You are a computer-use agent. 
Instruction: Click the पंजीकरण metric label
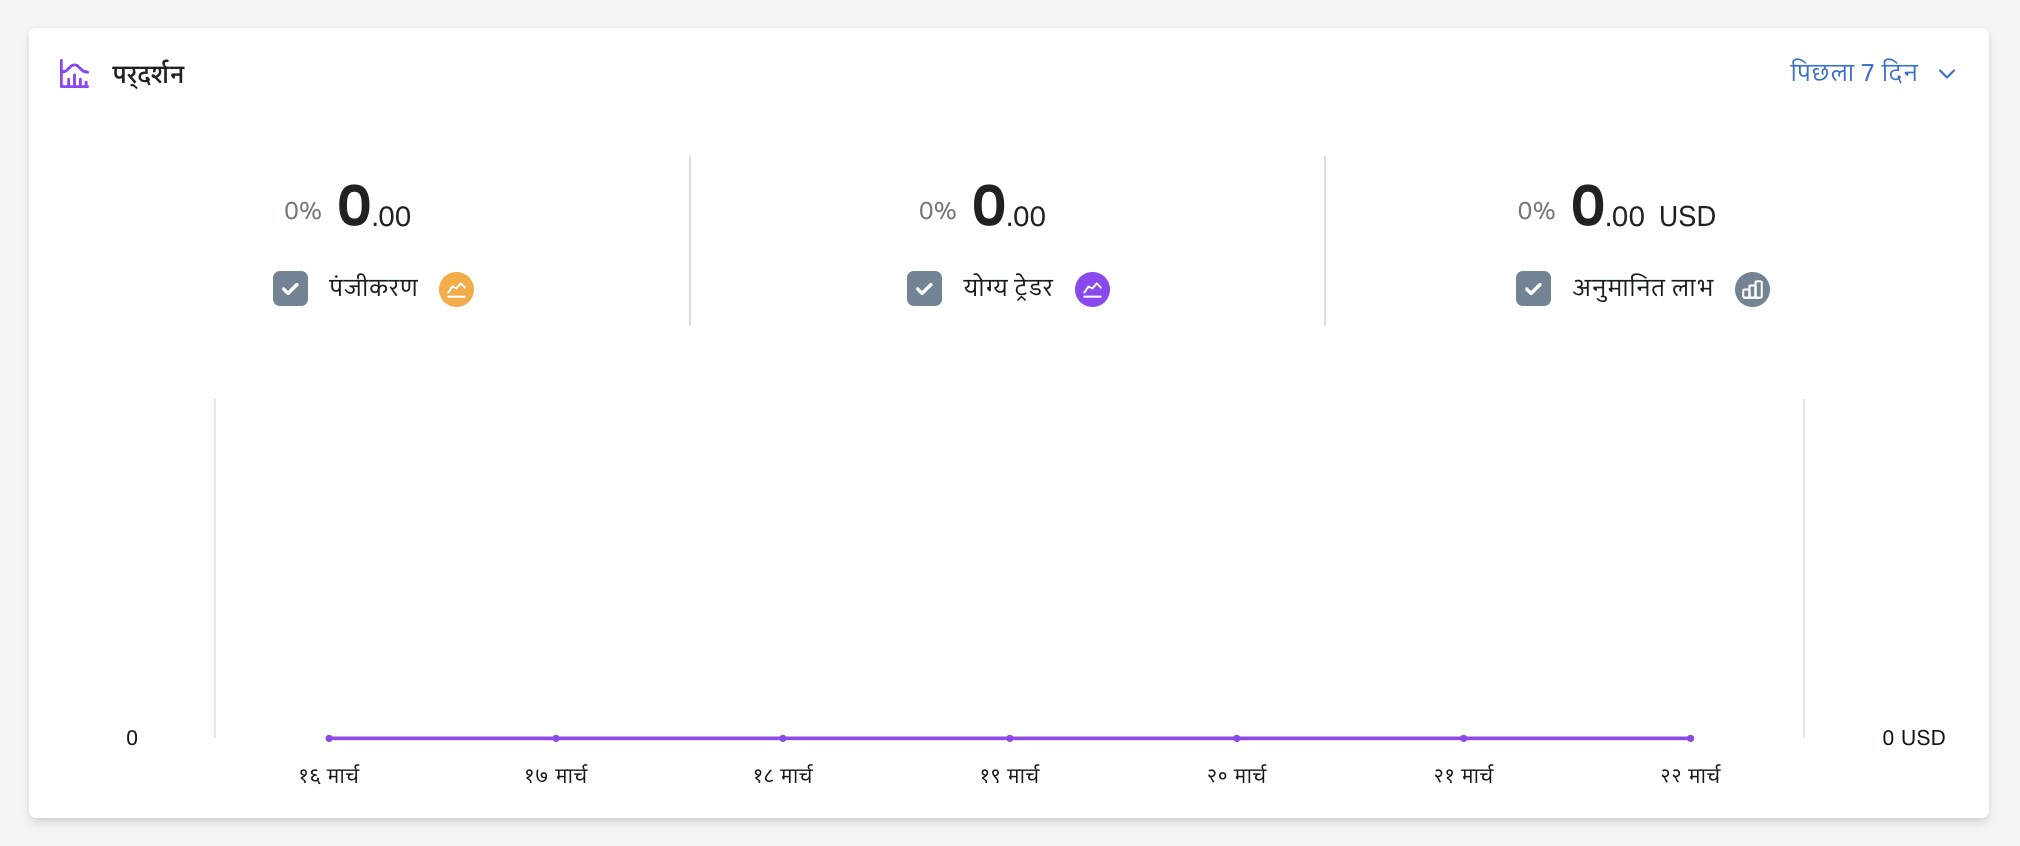click(374, 288)
